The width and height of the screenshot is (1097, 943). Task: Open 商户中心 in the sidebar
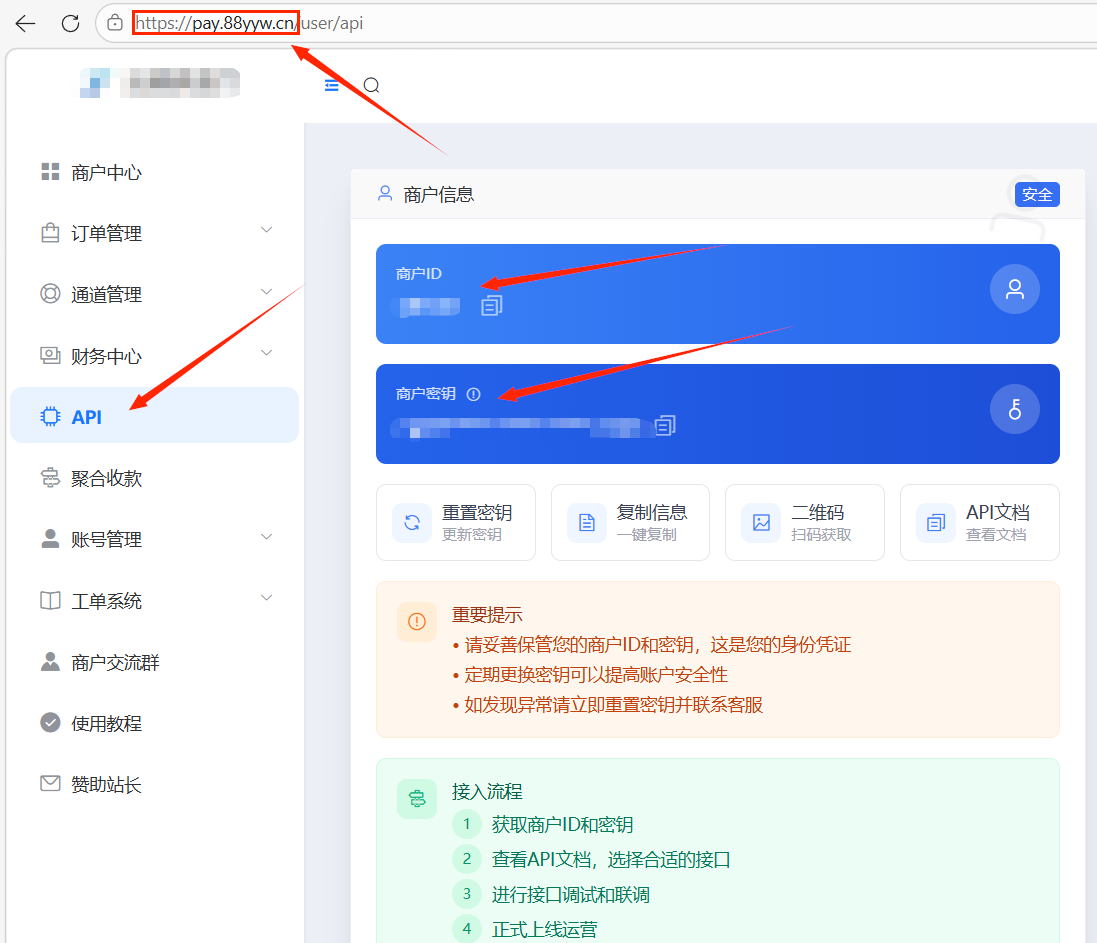tap(106, 172)
